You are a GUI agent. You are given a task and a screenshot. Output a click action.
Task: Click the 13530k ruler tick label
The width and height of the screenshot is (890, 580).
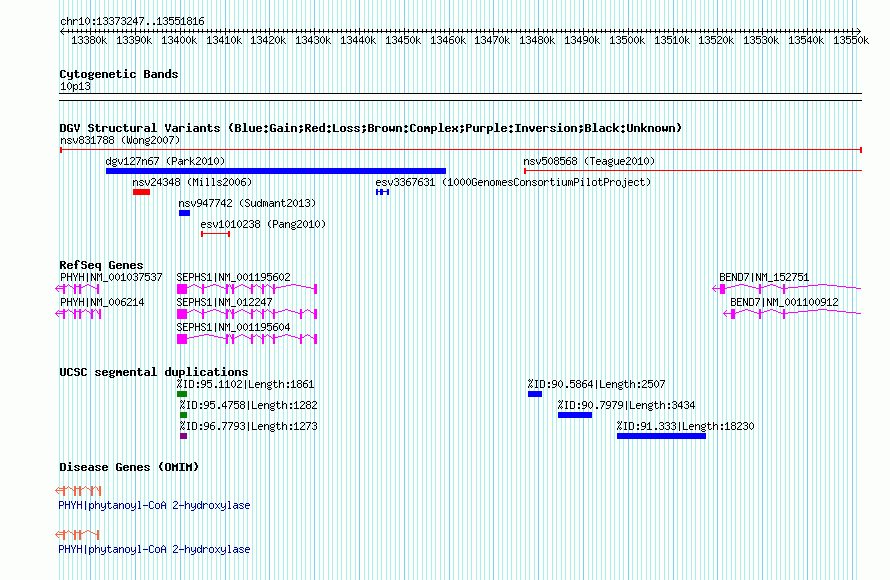(x=761, y=40)
